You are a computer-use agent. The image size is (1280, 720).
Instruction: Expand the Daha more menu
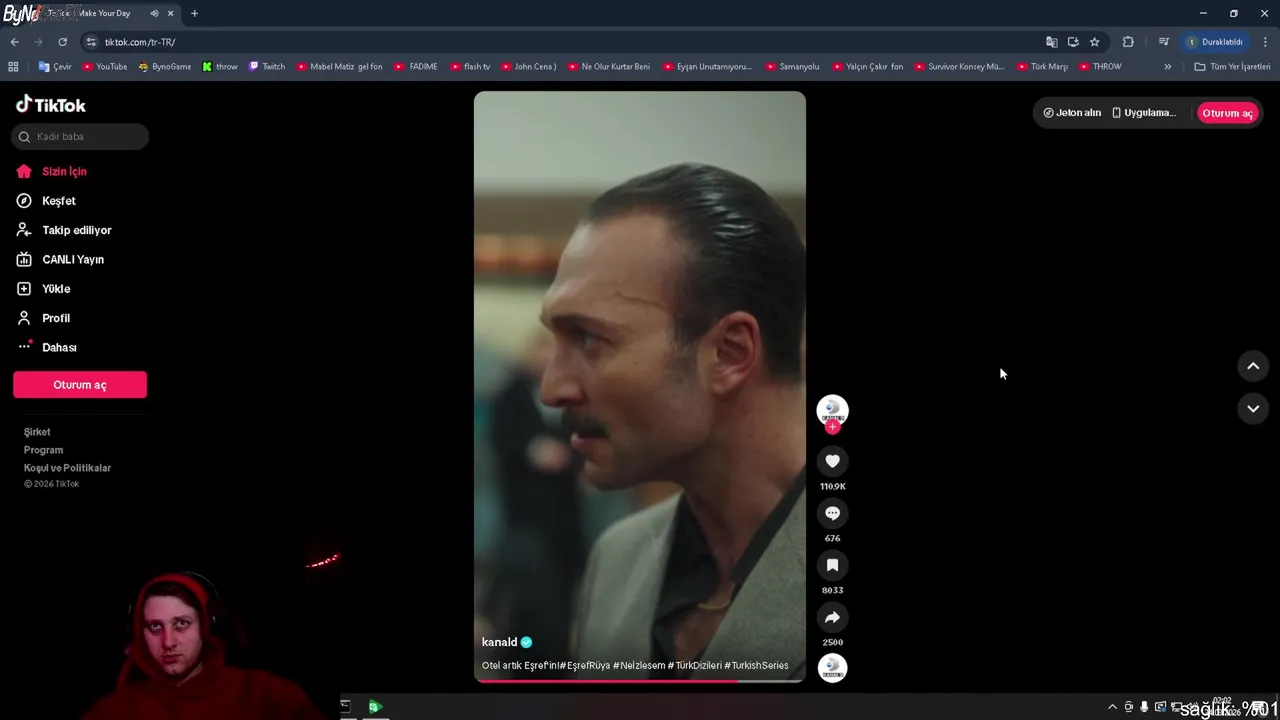pos(46,347)
